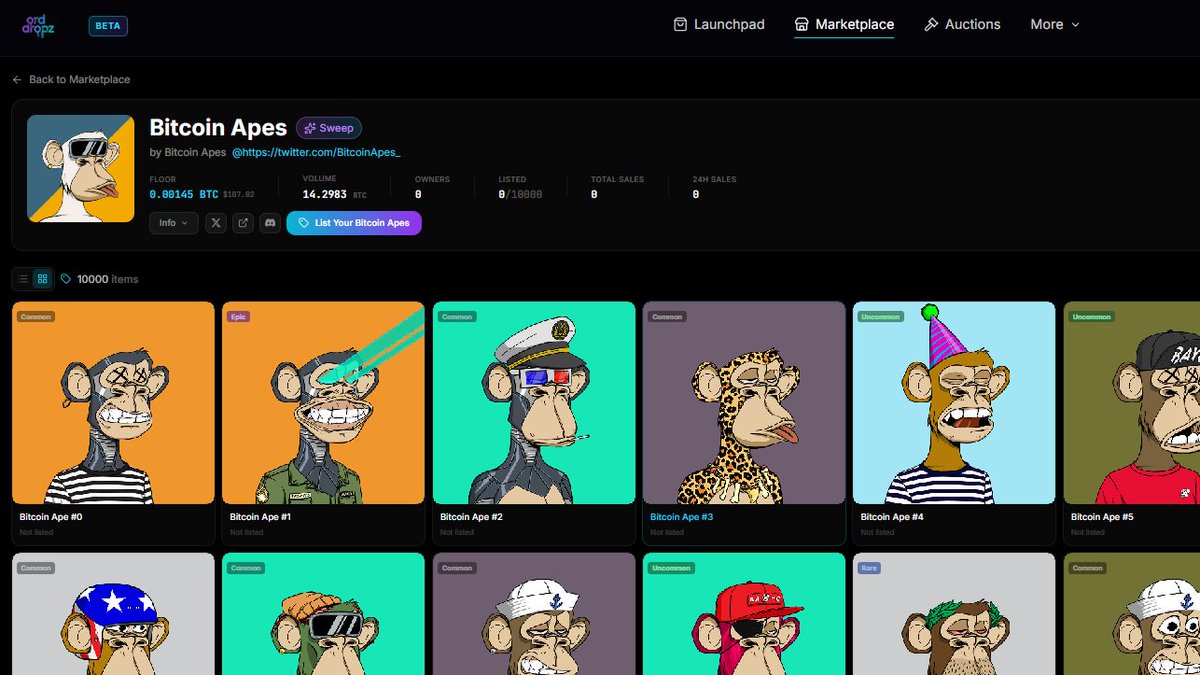1200x675 pixels.
Task: Click the Rare badge on laurel wreath ape
Action: [869, 568]
